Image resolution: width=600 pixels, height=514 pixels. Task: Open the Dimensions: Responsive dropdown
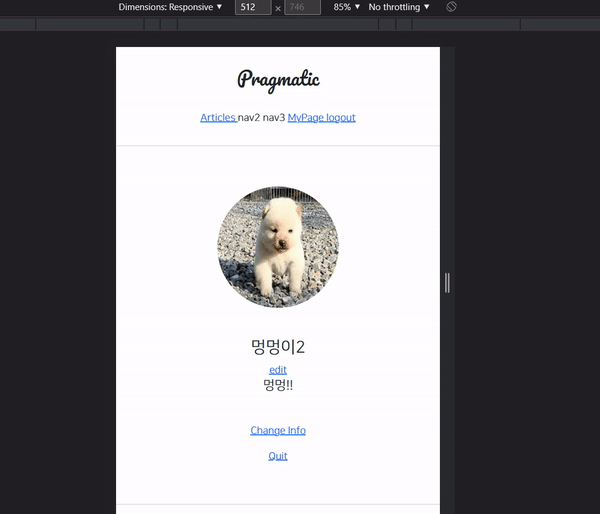(170, 7)
